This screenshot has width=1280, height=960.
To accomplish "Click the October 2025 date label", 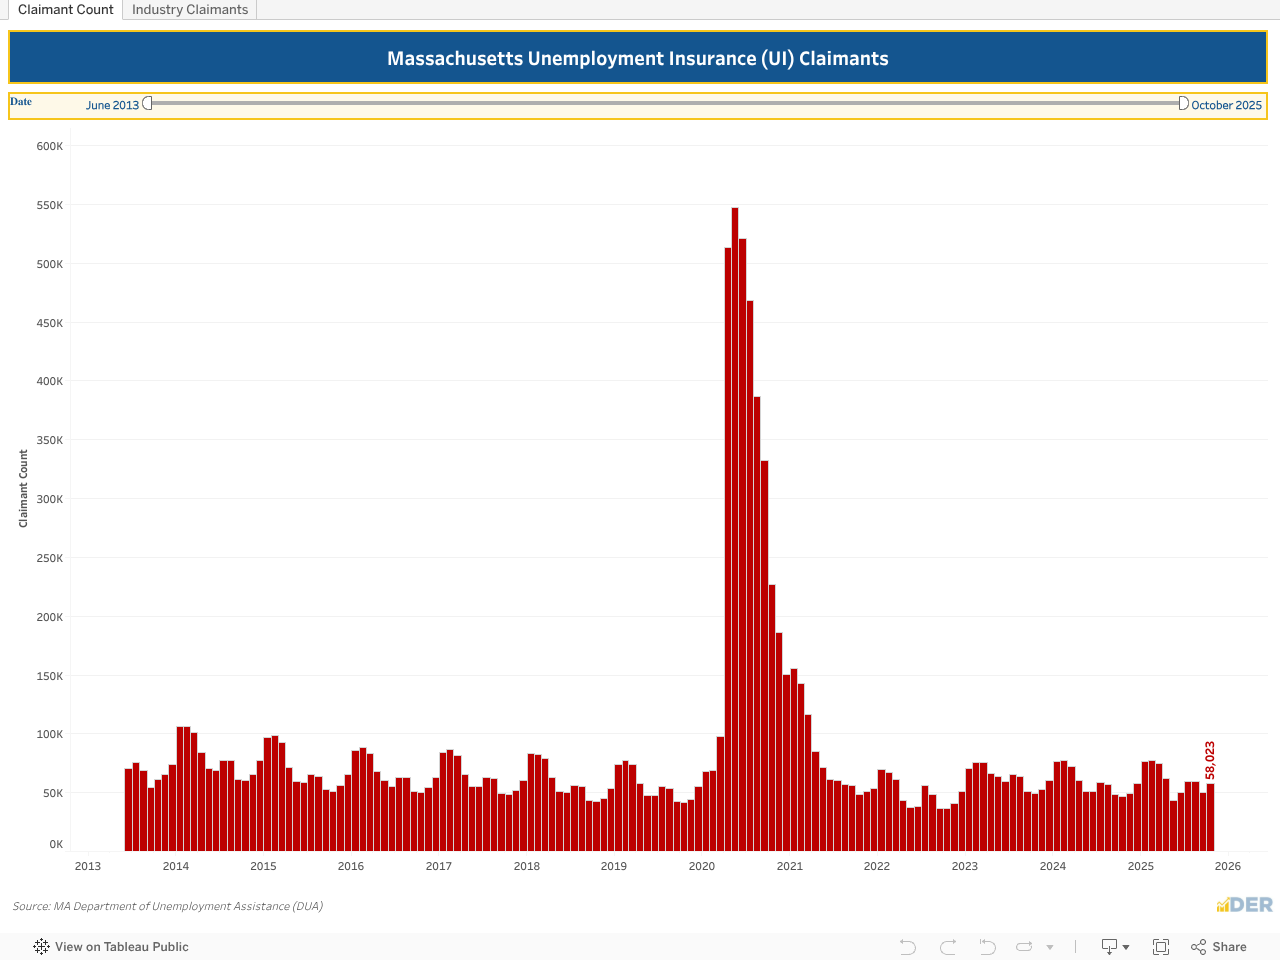I will pos(1226,105).
